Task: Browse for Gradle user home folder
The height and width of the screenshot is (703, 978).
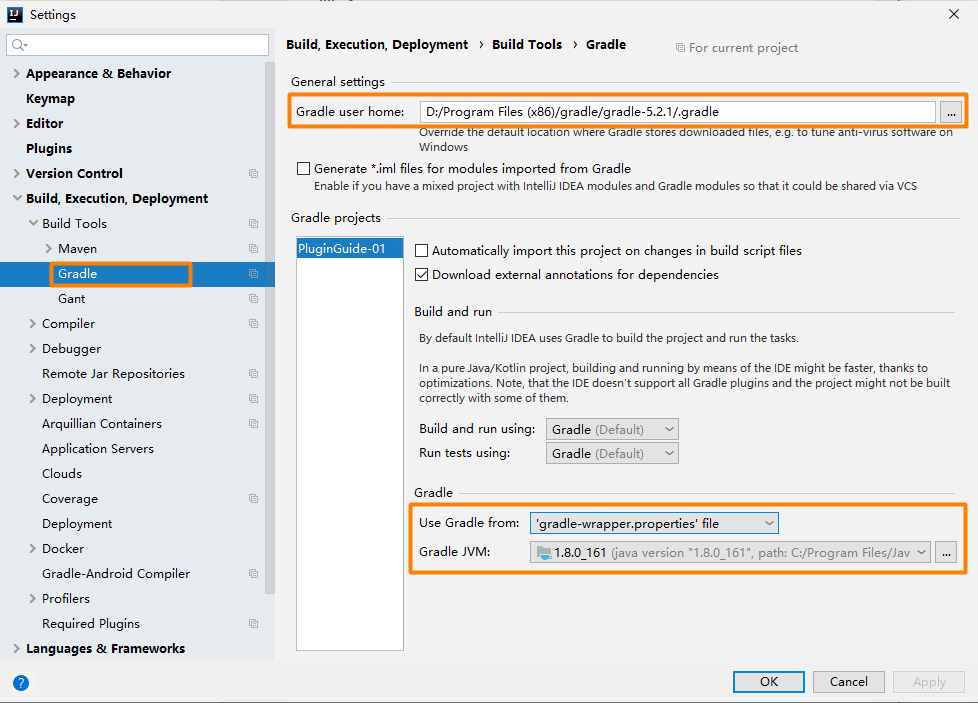Action: 951,112
